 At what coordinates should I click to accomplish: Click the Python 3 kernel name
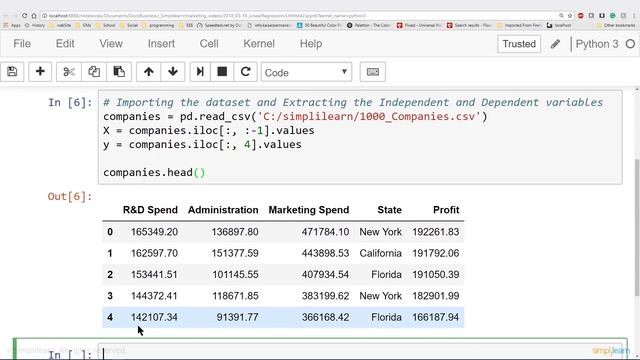[597, 44]
